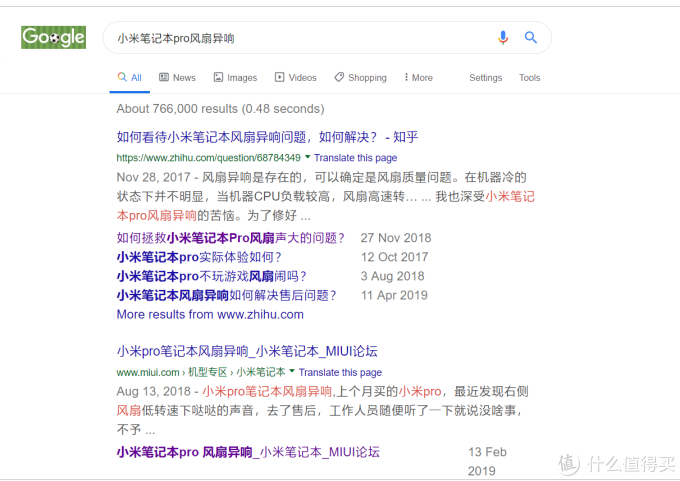
Task: Start voice search with microphone icon
Action: point(503,38)
